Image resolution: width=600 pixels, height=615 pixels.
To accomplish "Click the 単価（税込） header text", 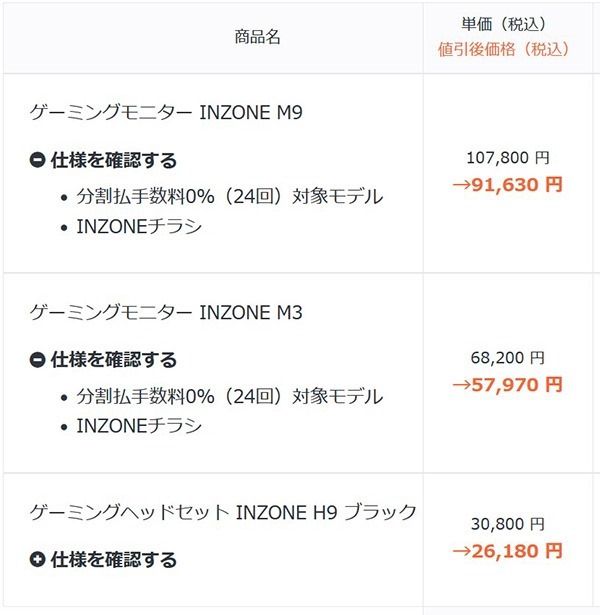I will (504, 24).
